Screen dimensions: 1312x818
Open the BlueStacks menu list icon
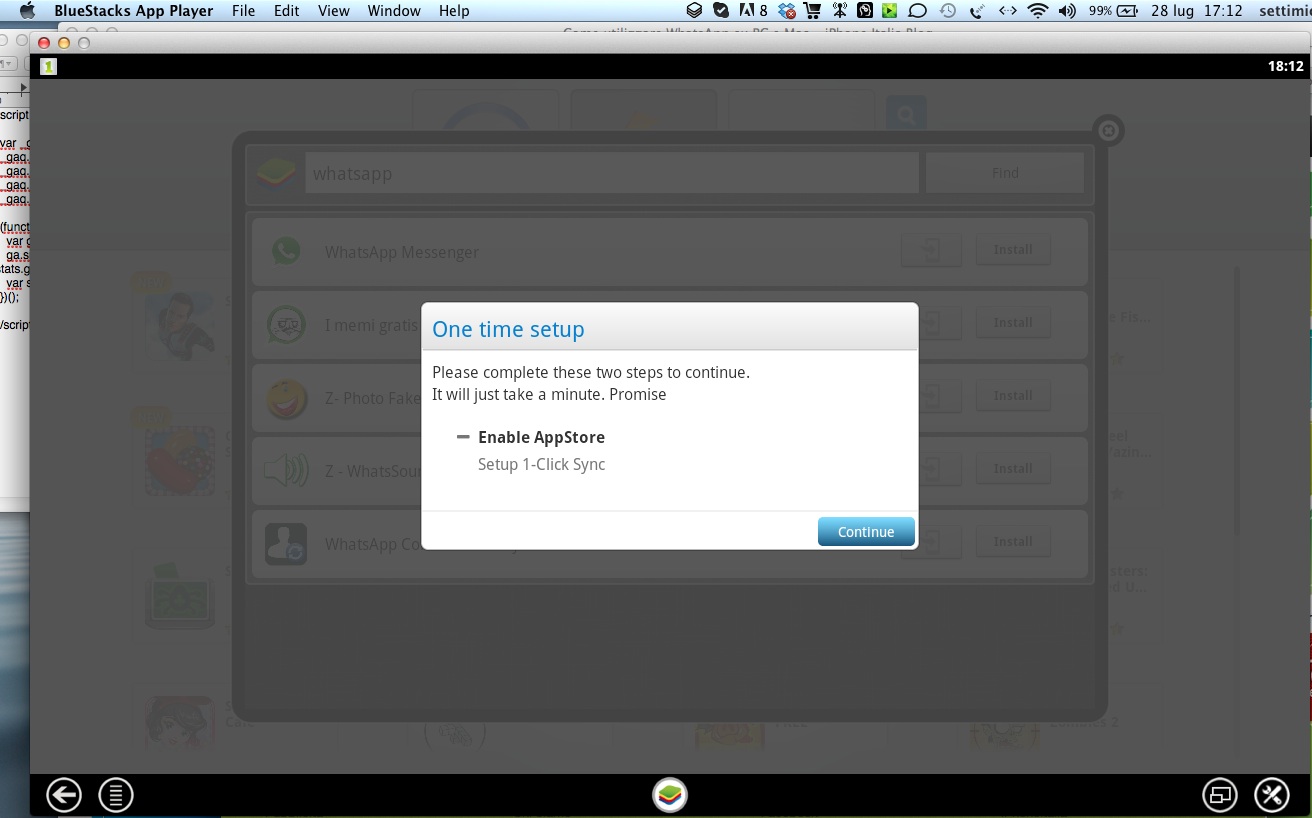(x=116, y=795)
